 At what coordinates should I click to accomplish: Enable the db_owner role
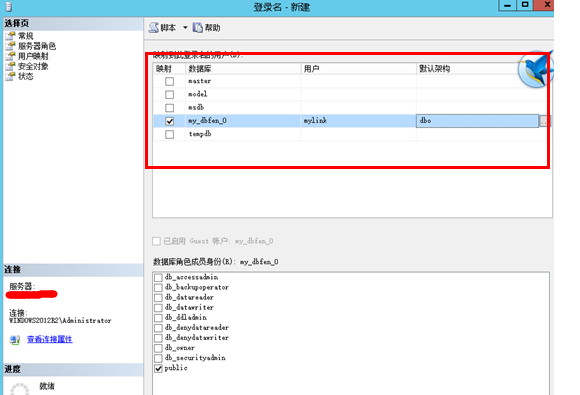pyautogui.click(x=158, y=348)
